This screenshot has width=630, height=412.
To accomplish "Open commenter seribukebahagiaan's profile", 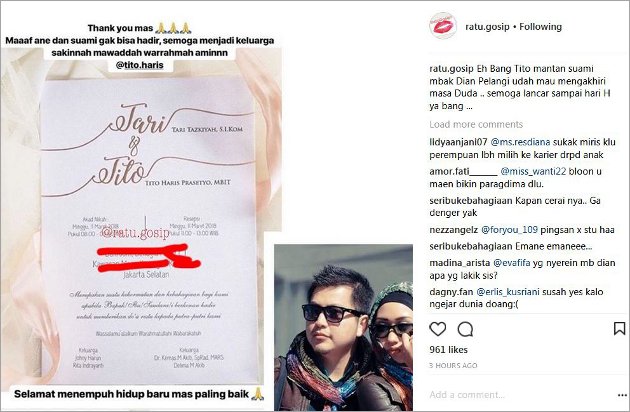I will coord(470,201).
